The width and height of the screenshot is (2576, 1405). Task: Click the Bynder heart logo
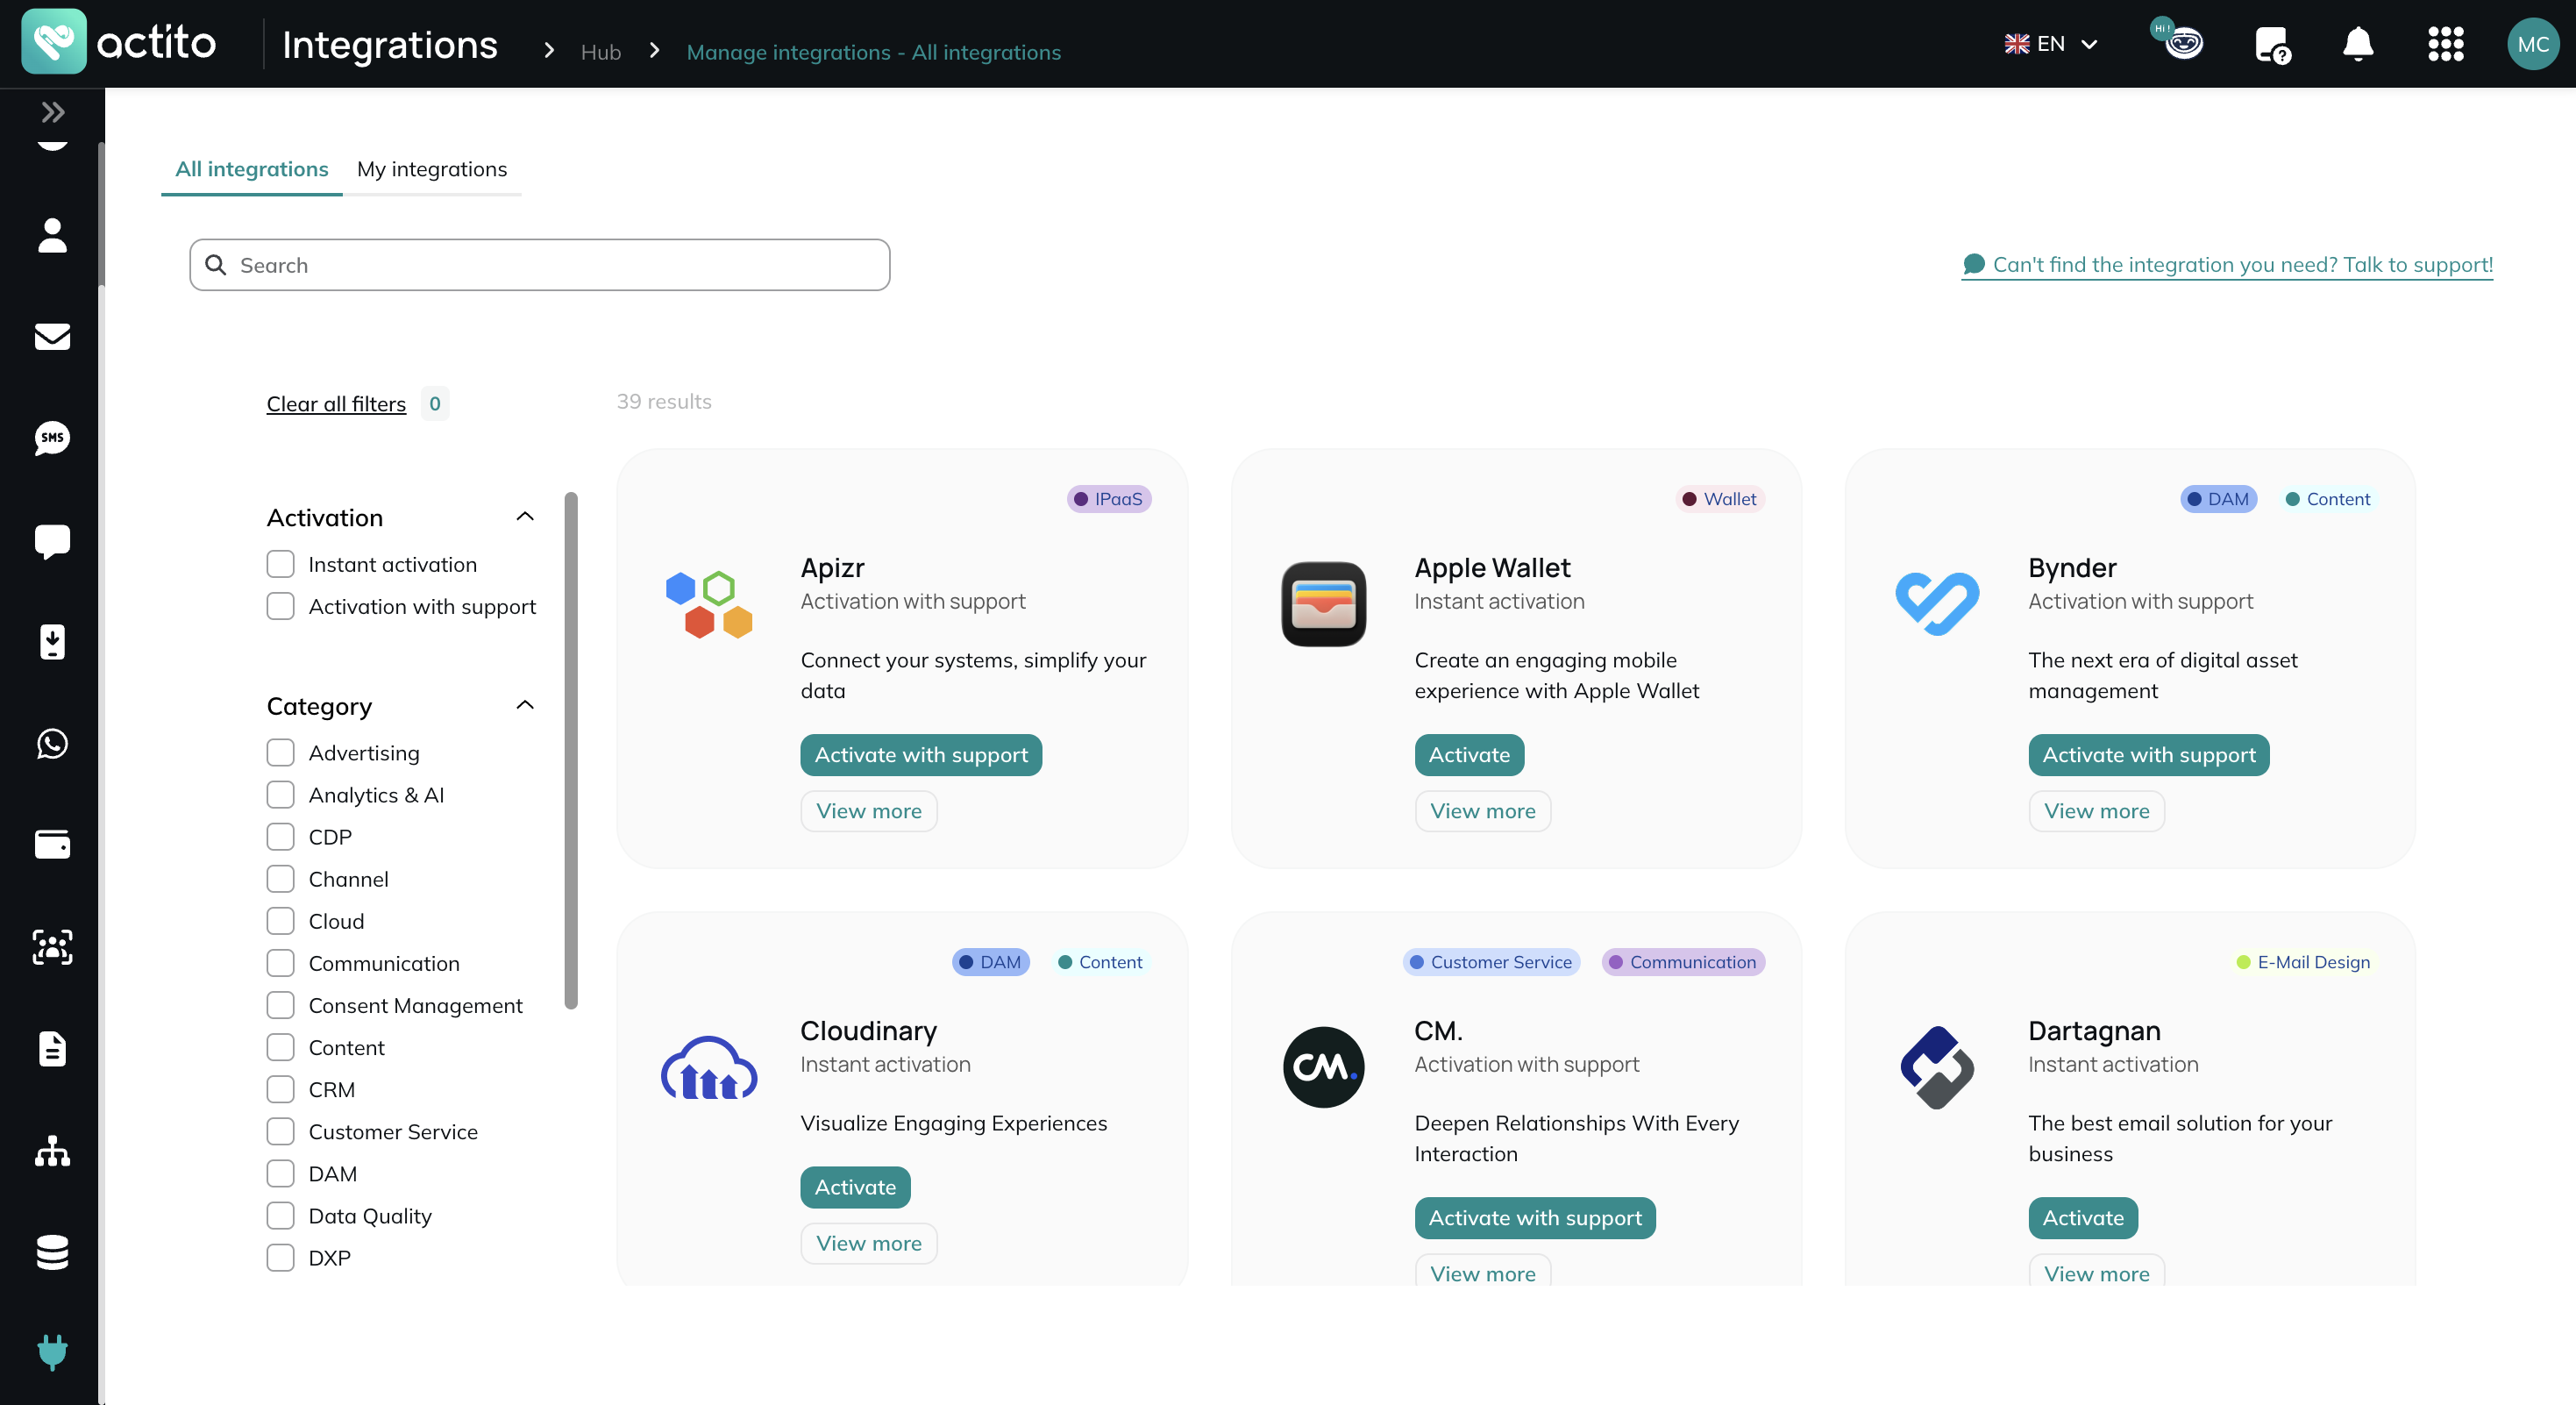point(1937,604)
